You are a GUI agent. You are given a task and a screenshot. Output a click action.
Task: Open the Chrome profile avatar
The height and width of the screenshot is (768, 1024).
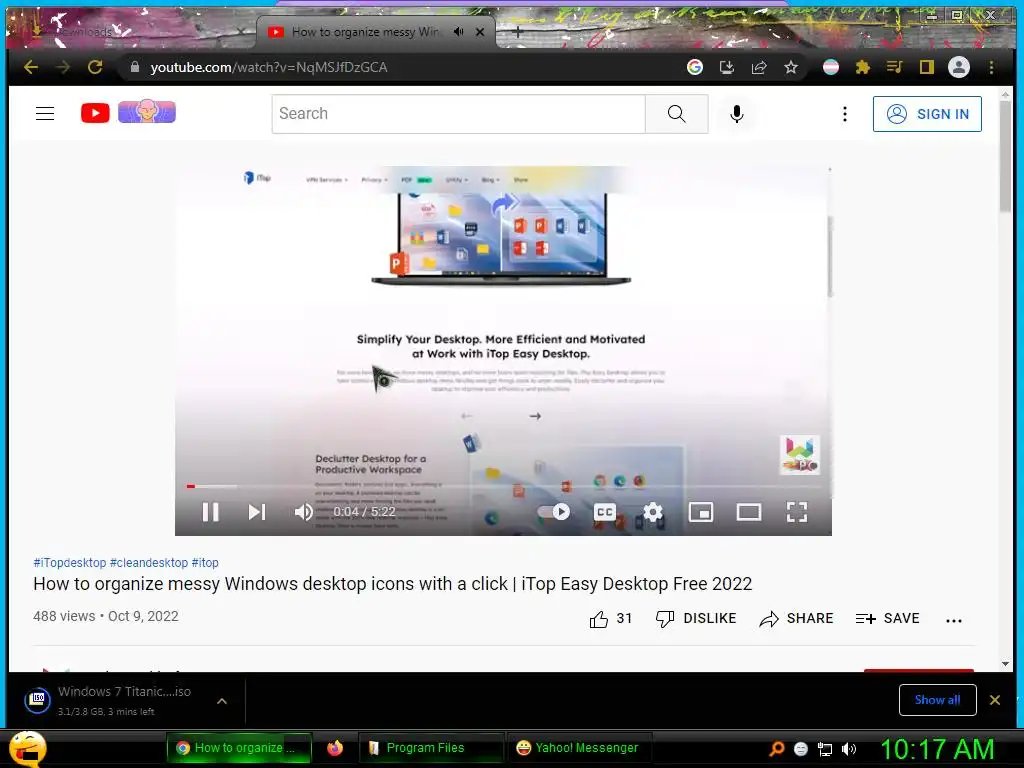(959, 67)
